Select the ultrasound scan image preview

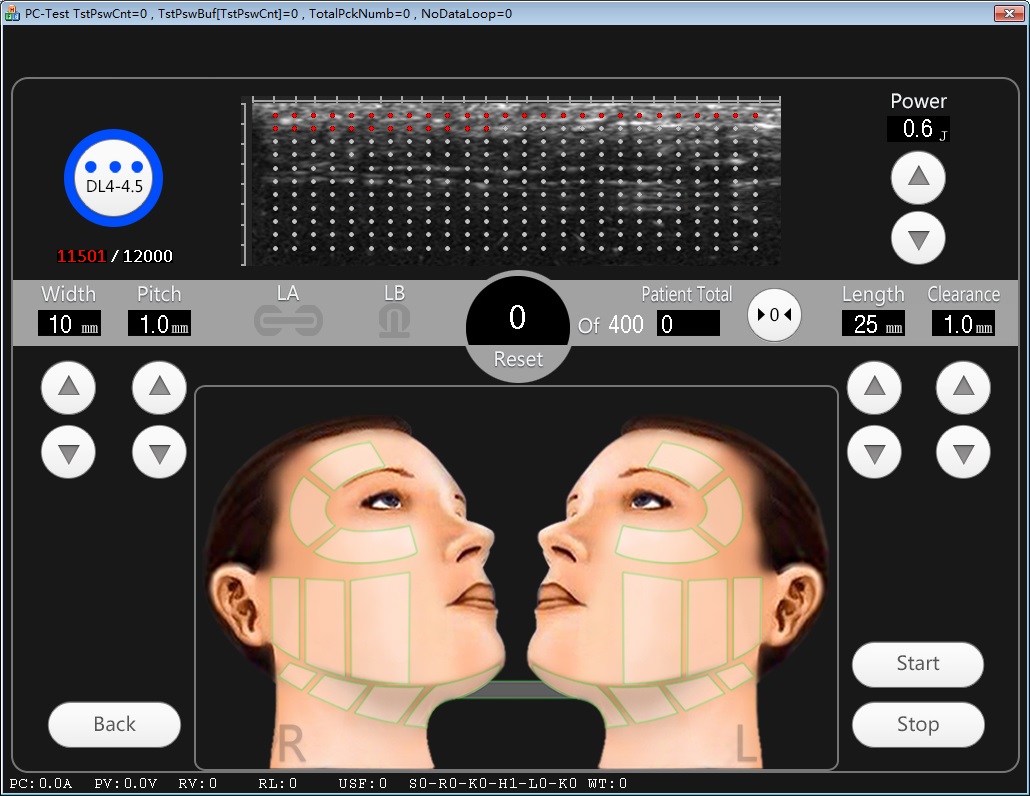tap(512, 181)
